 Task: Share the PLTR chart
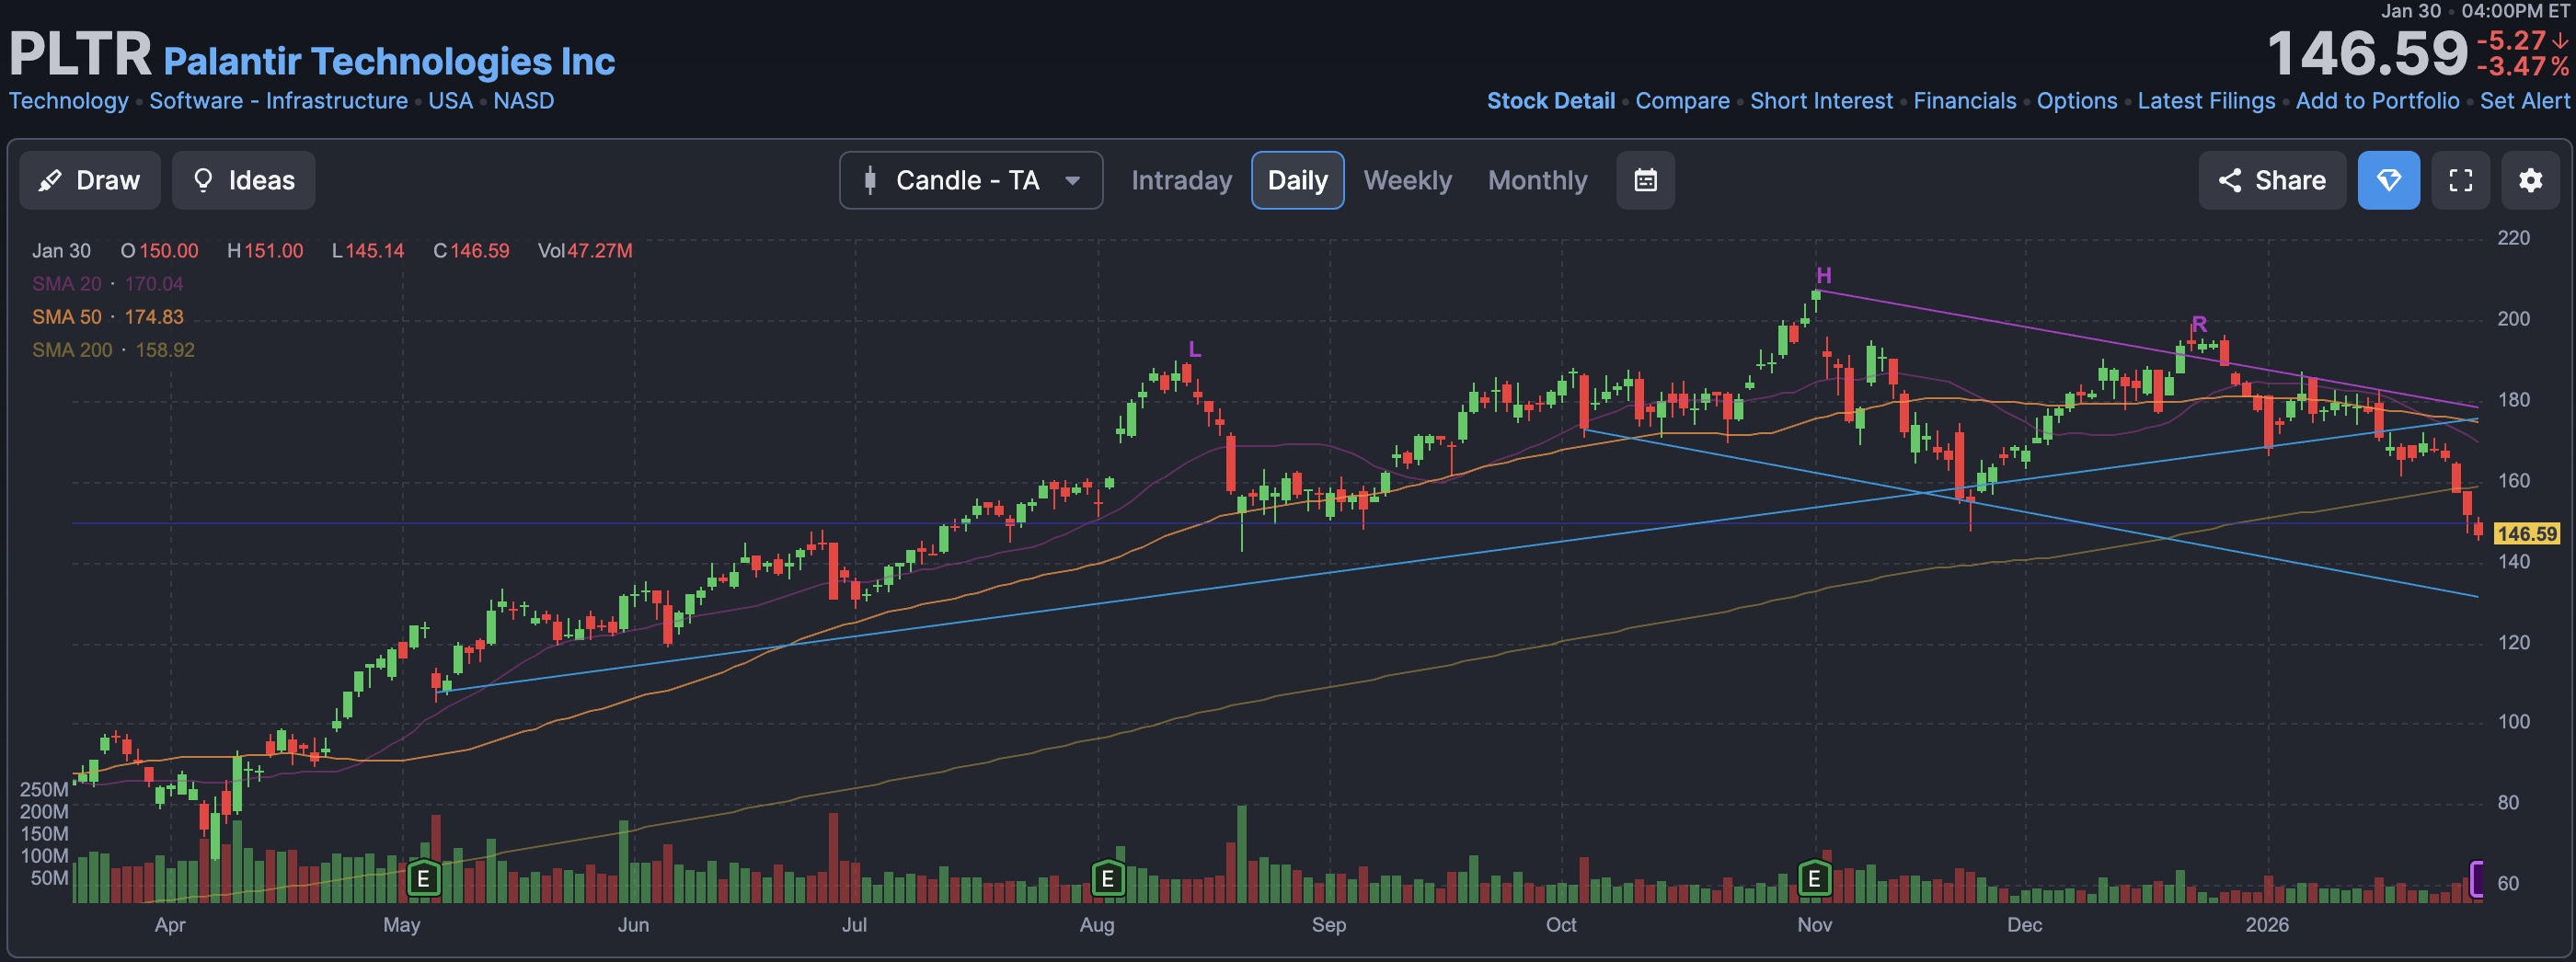click(x=2271, y=180)
